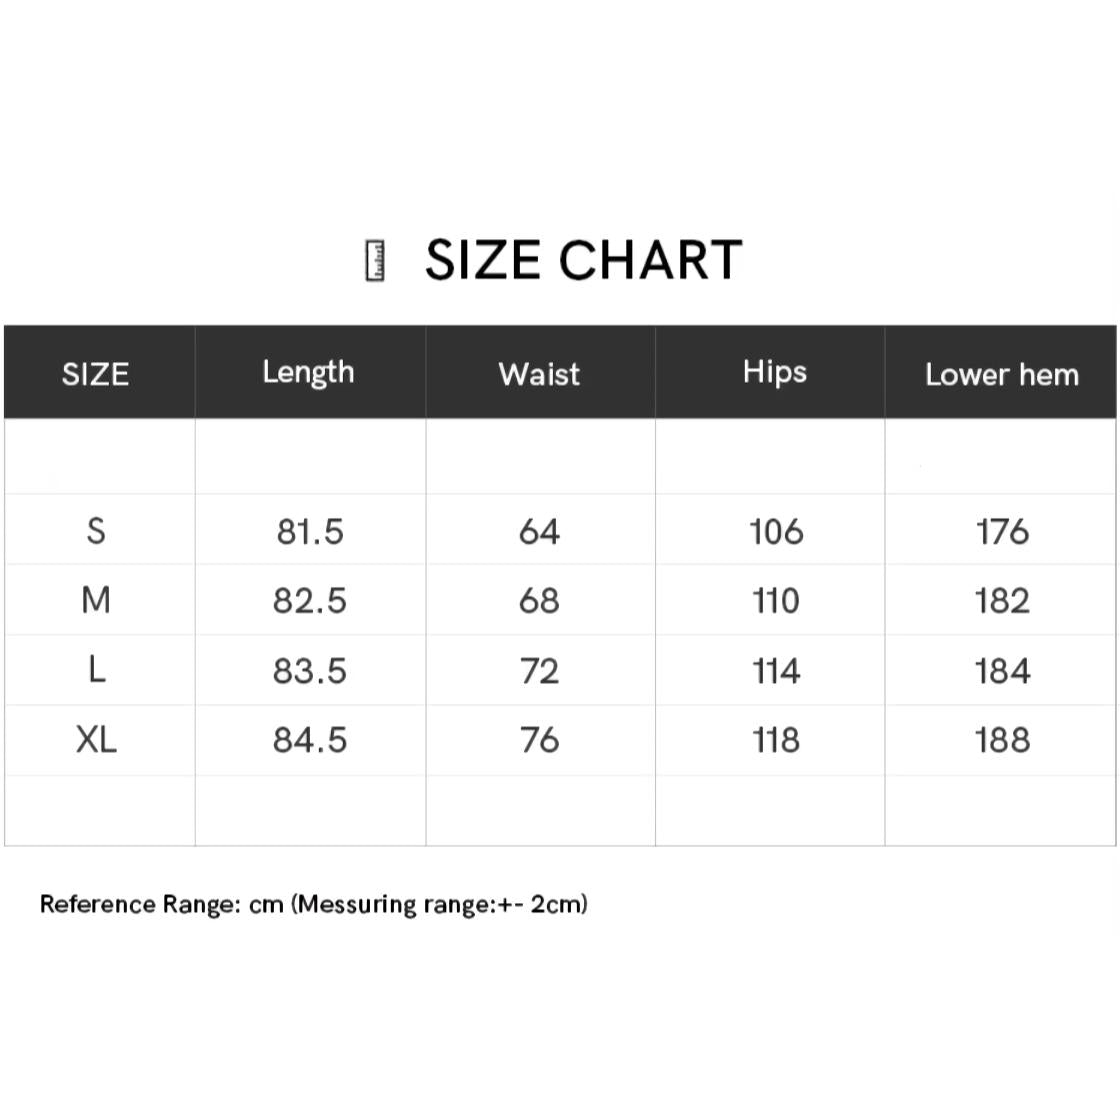The height and width of the screenshot is (1120, 1120).
Task: Select the SIZE column header
Action: [96, 374]
